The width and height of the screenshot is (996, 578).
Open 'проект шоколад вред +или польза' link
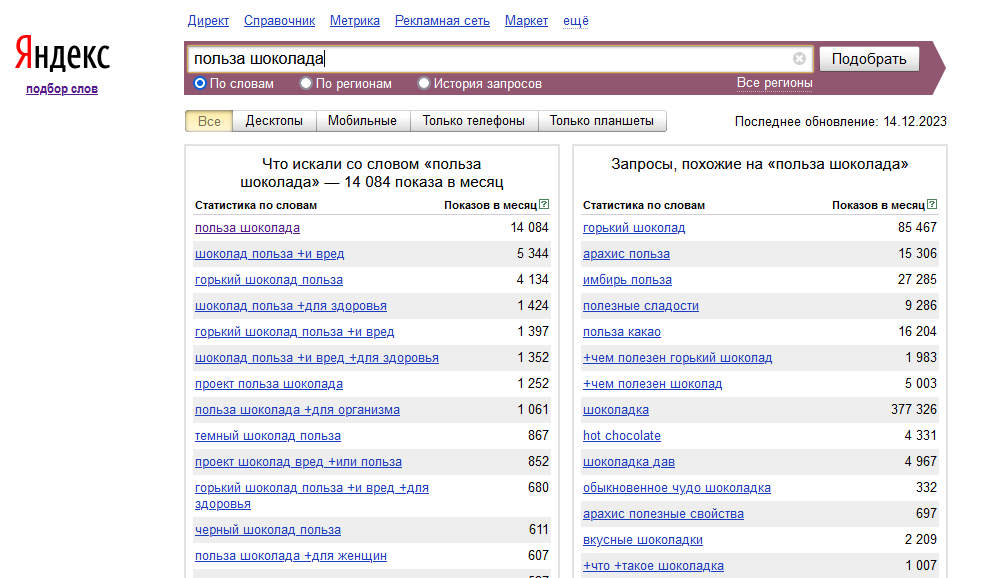(299, 462)
